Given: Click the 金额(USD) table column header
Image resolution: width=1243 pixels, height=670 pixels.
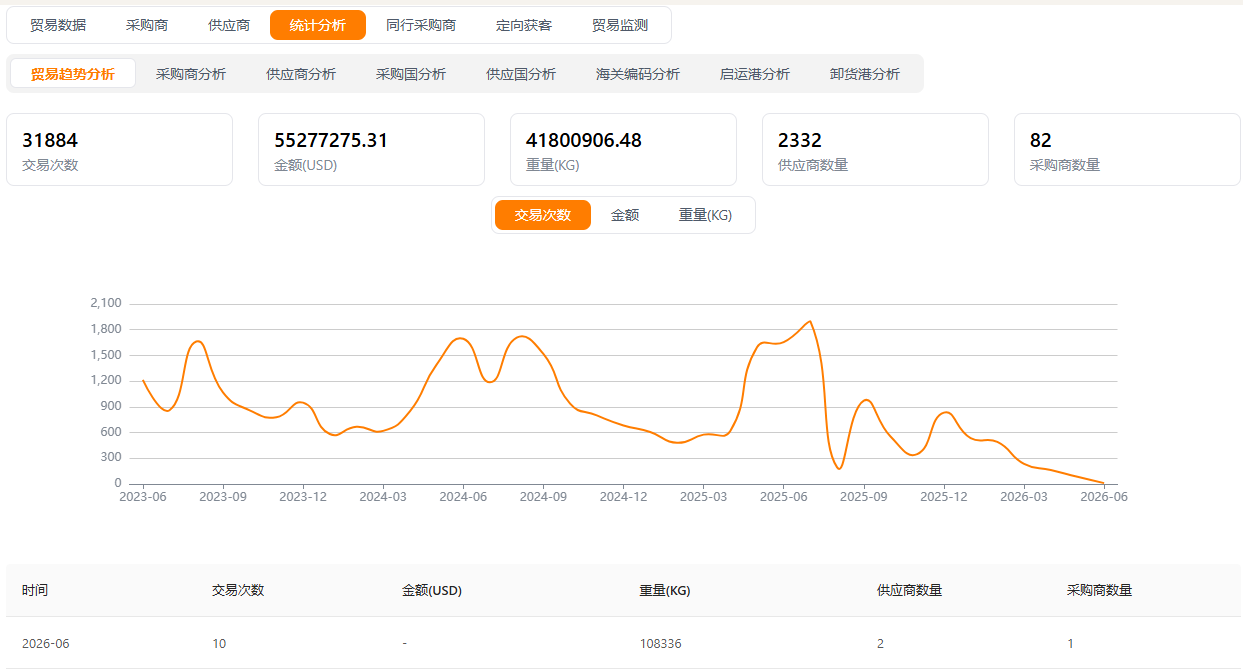Looking at the screenshot, I should (432, 590).
